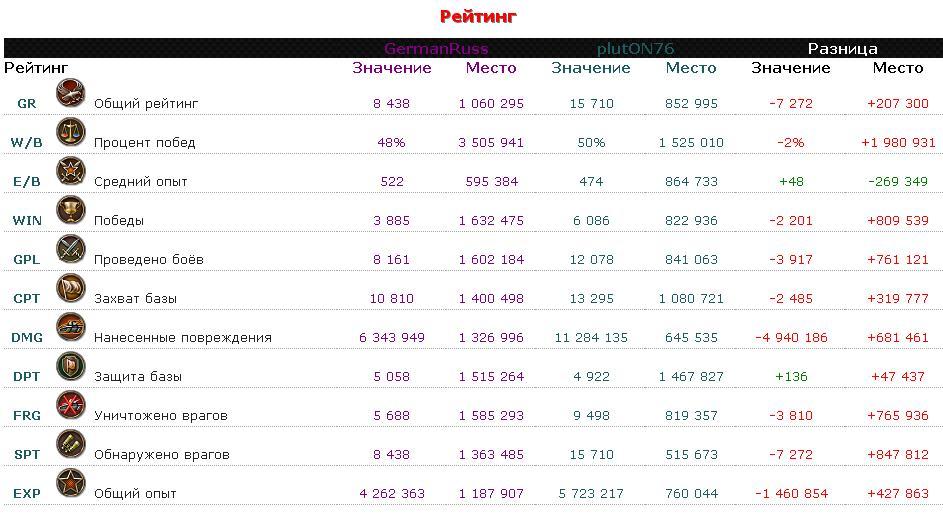Click the Общий рейтинг (GR) medal icon
Image resolution: width=943 pixels, height=519 pixels.
(x=70, y=94)
